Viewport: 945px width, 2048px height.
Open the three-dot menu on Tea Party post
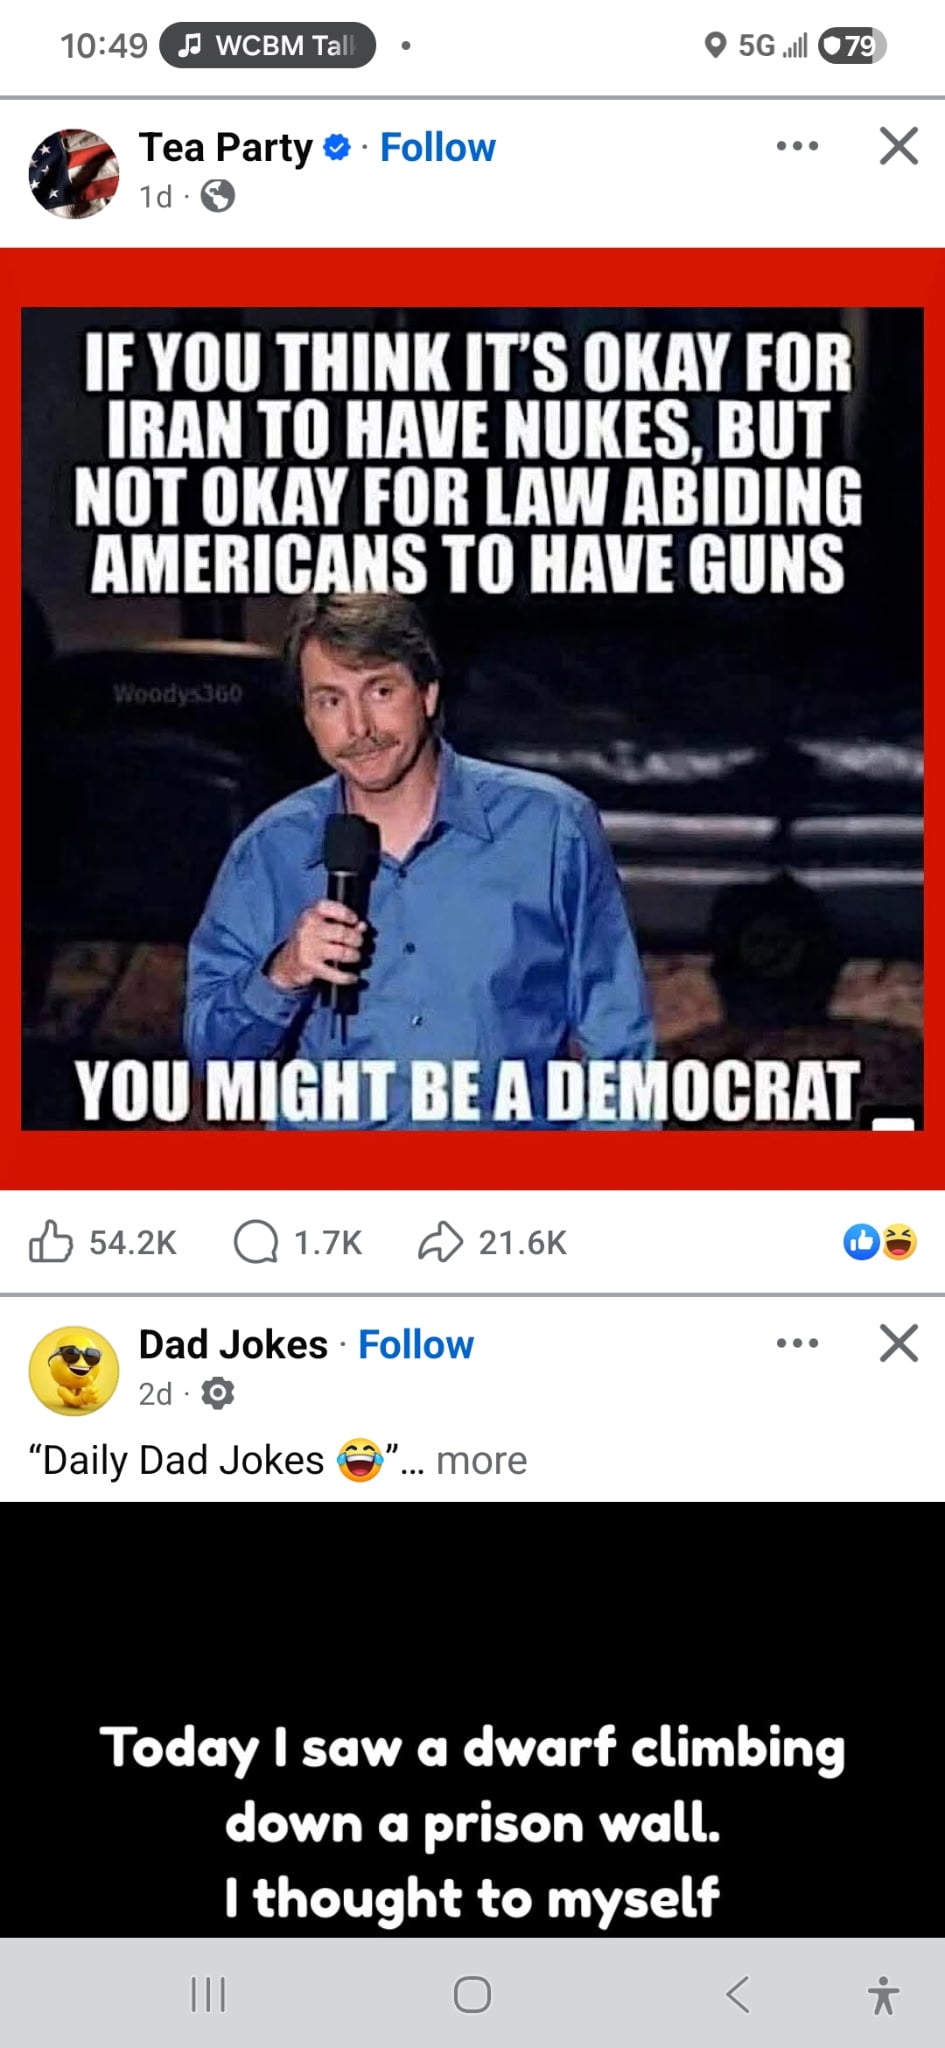[797, 146]
